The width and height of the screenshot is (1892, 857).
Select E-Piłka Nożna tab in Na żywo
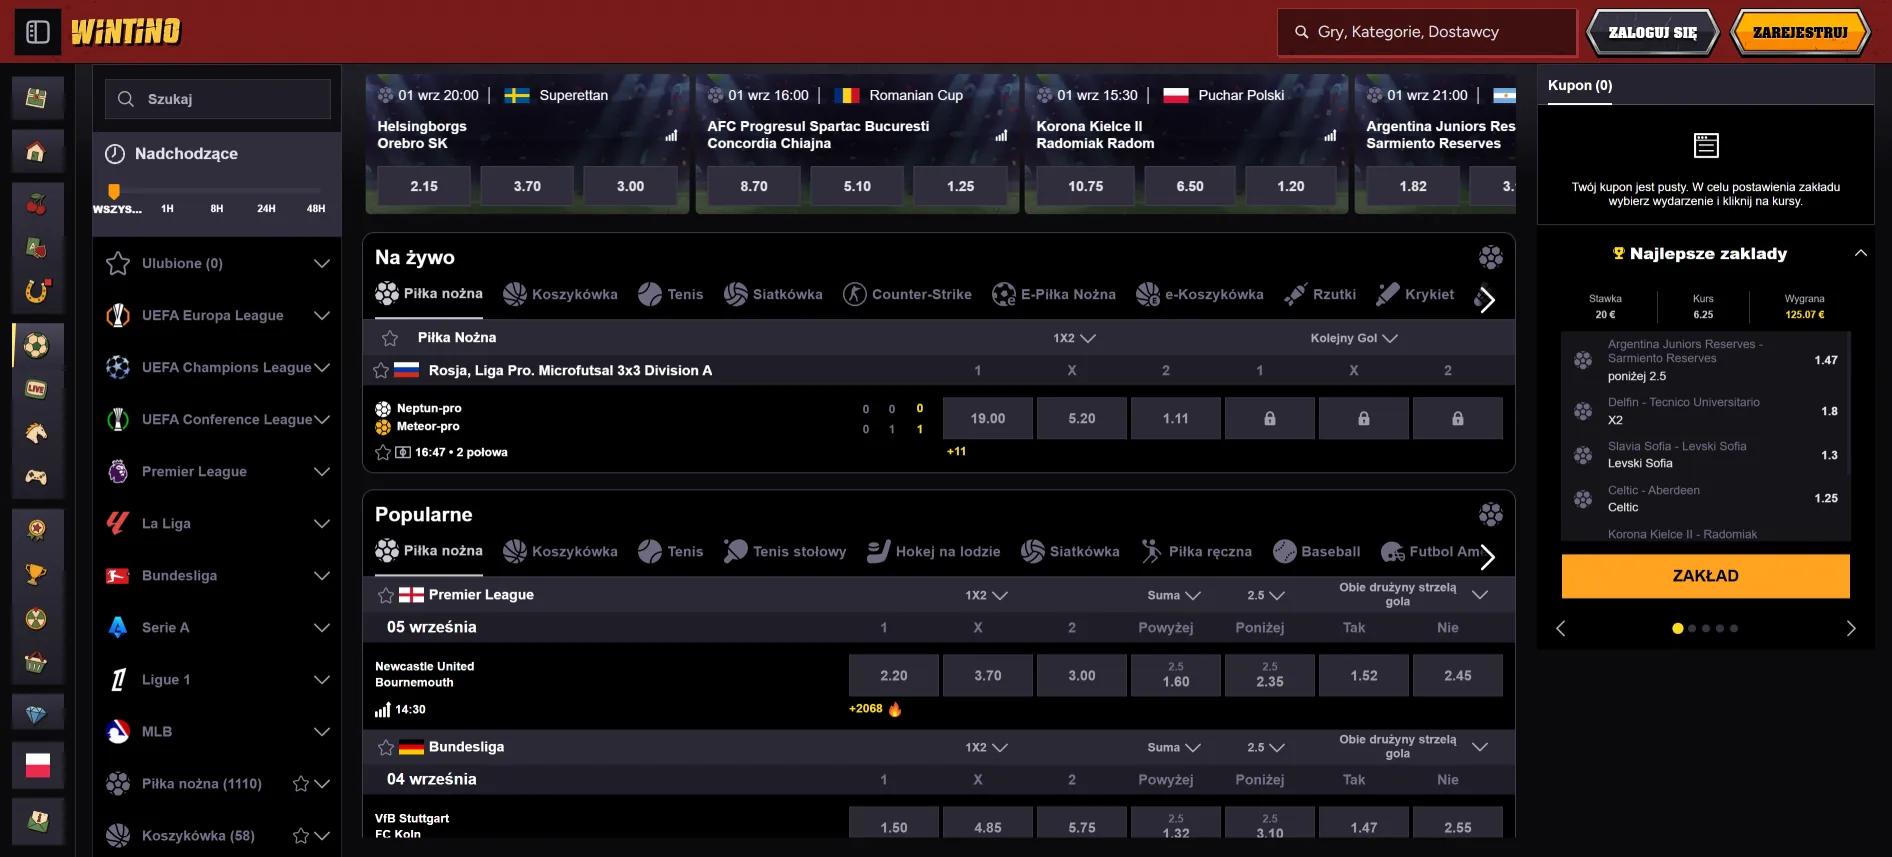click(1054, 294)
